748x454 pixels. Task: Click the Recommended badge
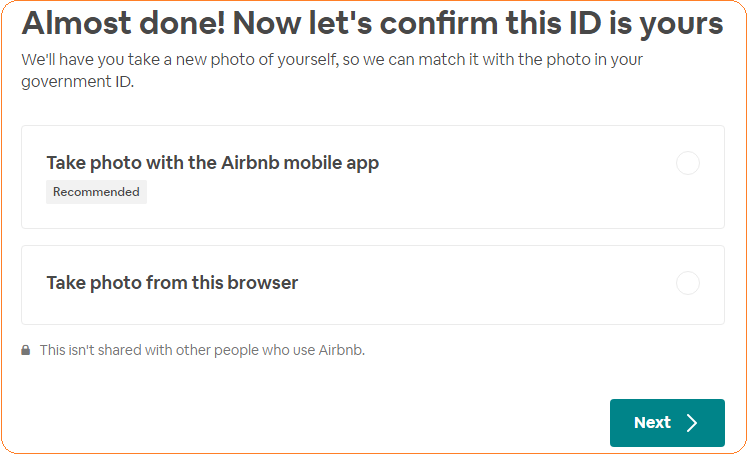[96, 192]
